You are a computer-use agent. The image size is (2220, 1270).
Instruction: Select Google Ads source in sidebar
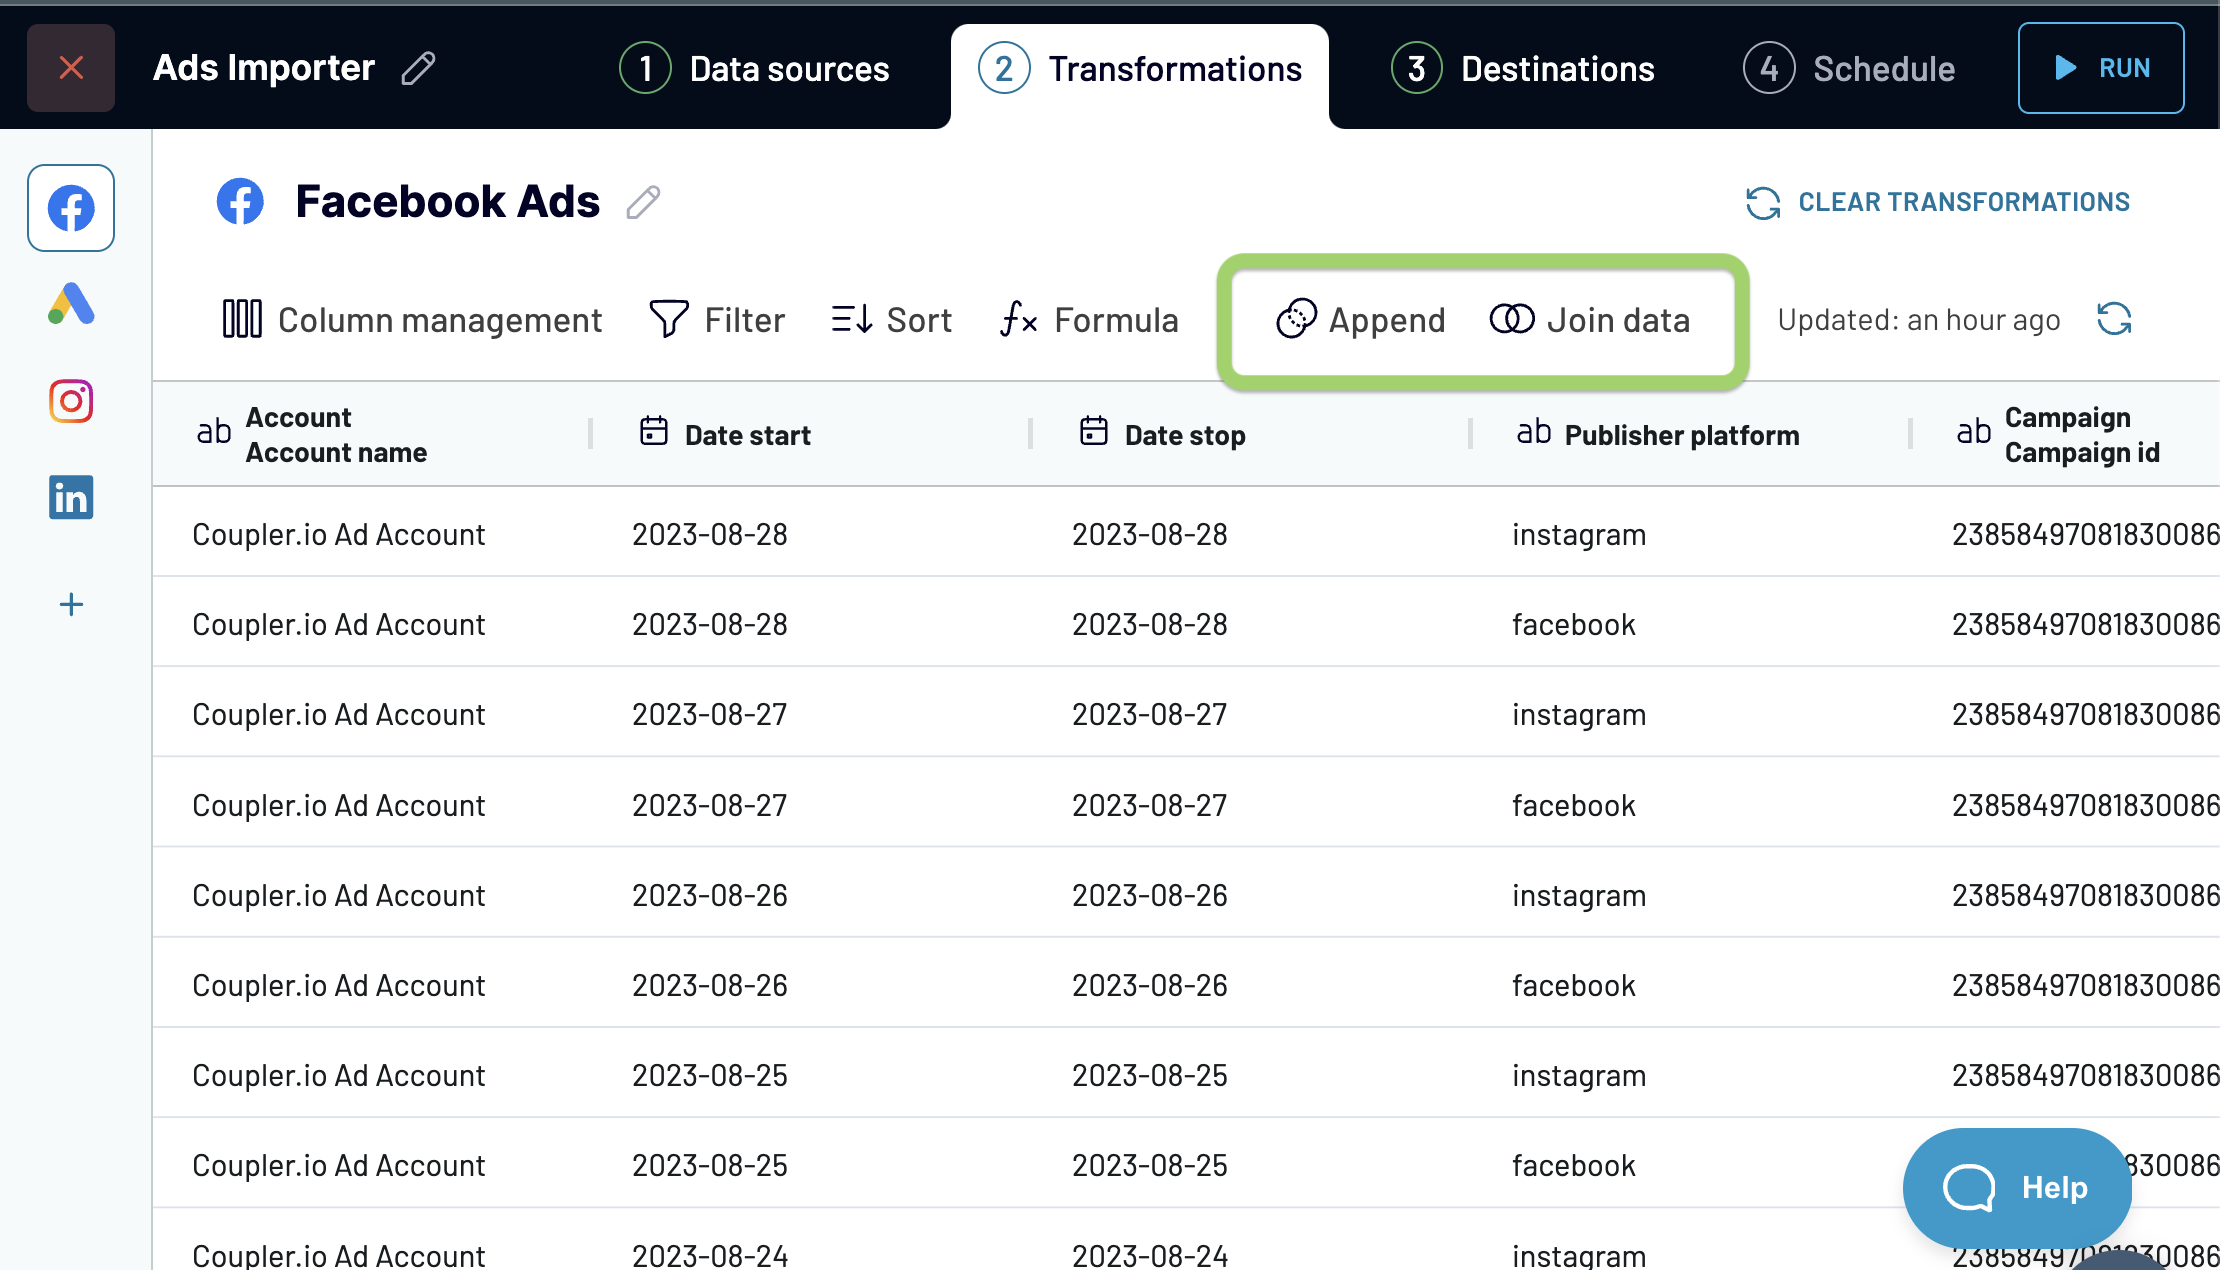tap(71, 304)
